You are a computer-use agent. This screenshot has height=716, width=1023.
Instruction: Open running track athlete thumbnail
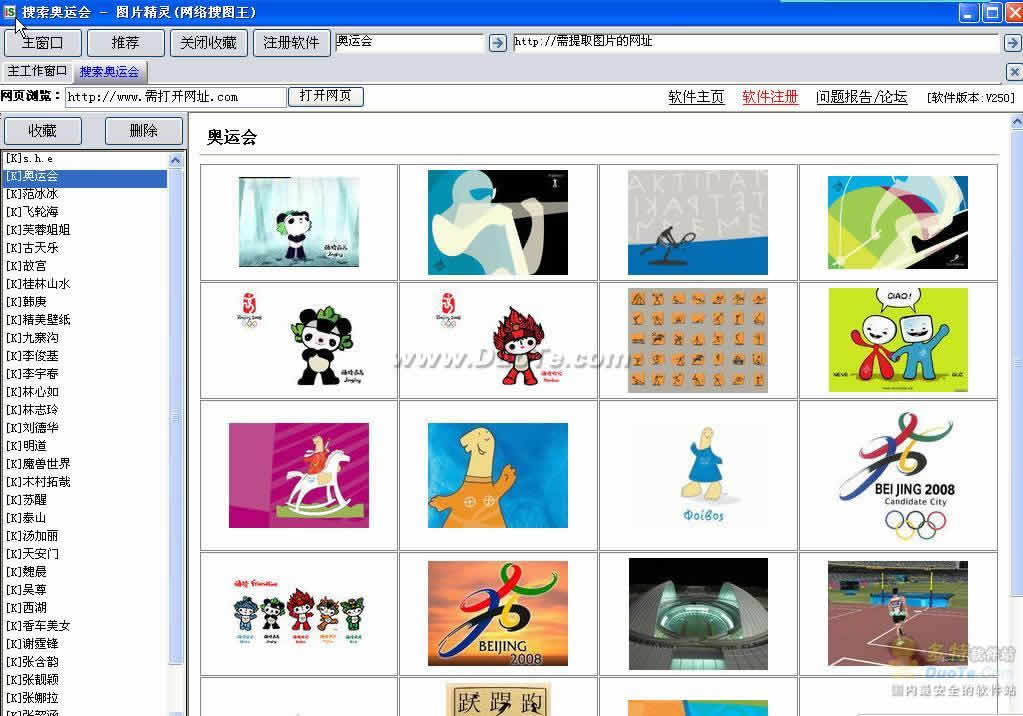coord(898,613)
